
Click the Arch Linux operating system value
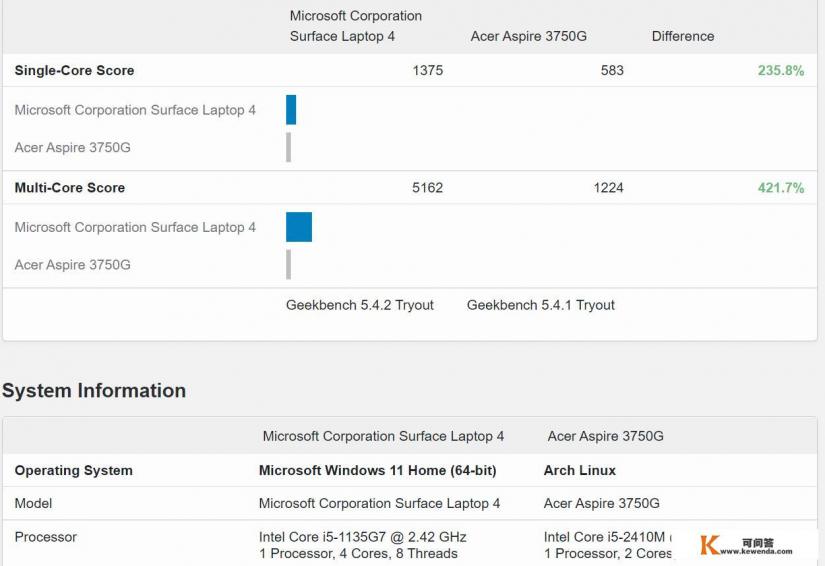pyautogui.click(x=580, y=471)
